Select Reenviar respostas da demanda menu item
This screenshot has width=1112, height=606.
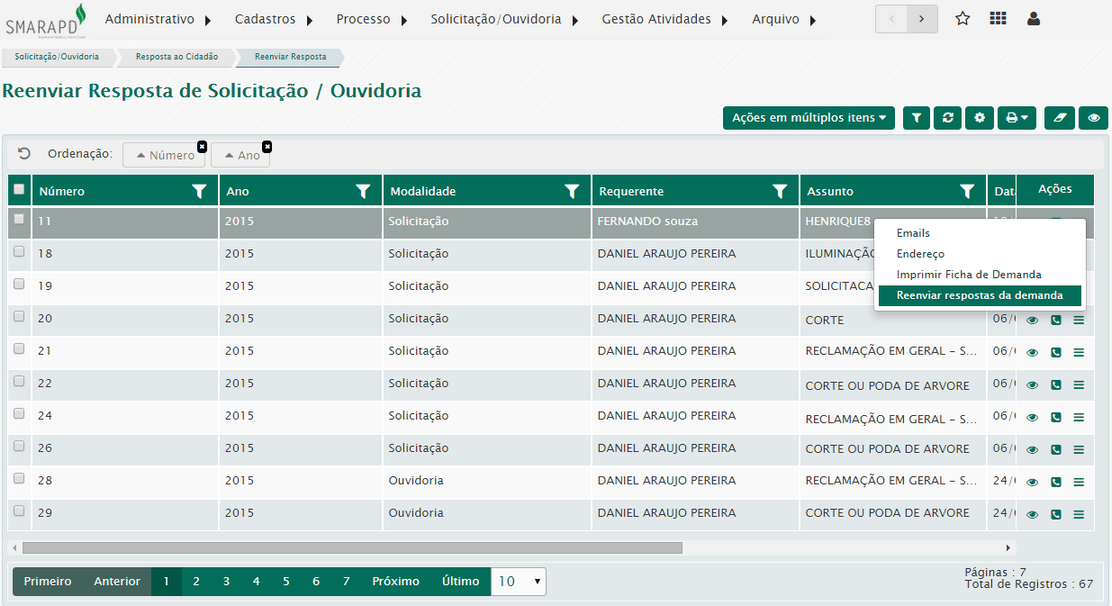[x=979, y=295]
